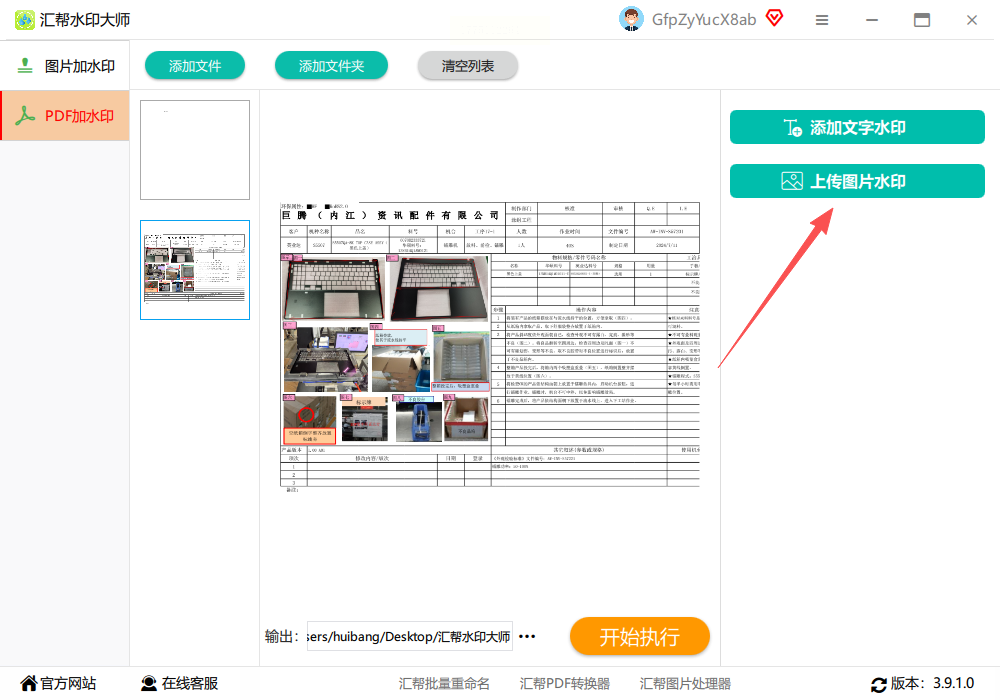This screenshot has height=700, width=1000.
Task: Select the second page thumbnail with photos
Action: [x=195, y=270]
